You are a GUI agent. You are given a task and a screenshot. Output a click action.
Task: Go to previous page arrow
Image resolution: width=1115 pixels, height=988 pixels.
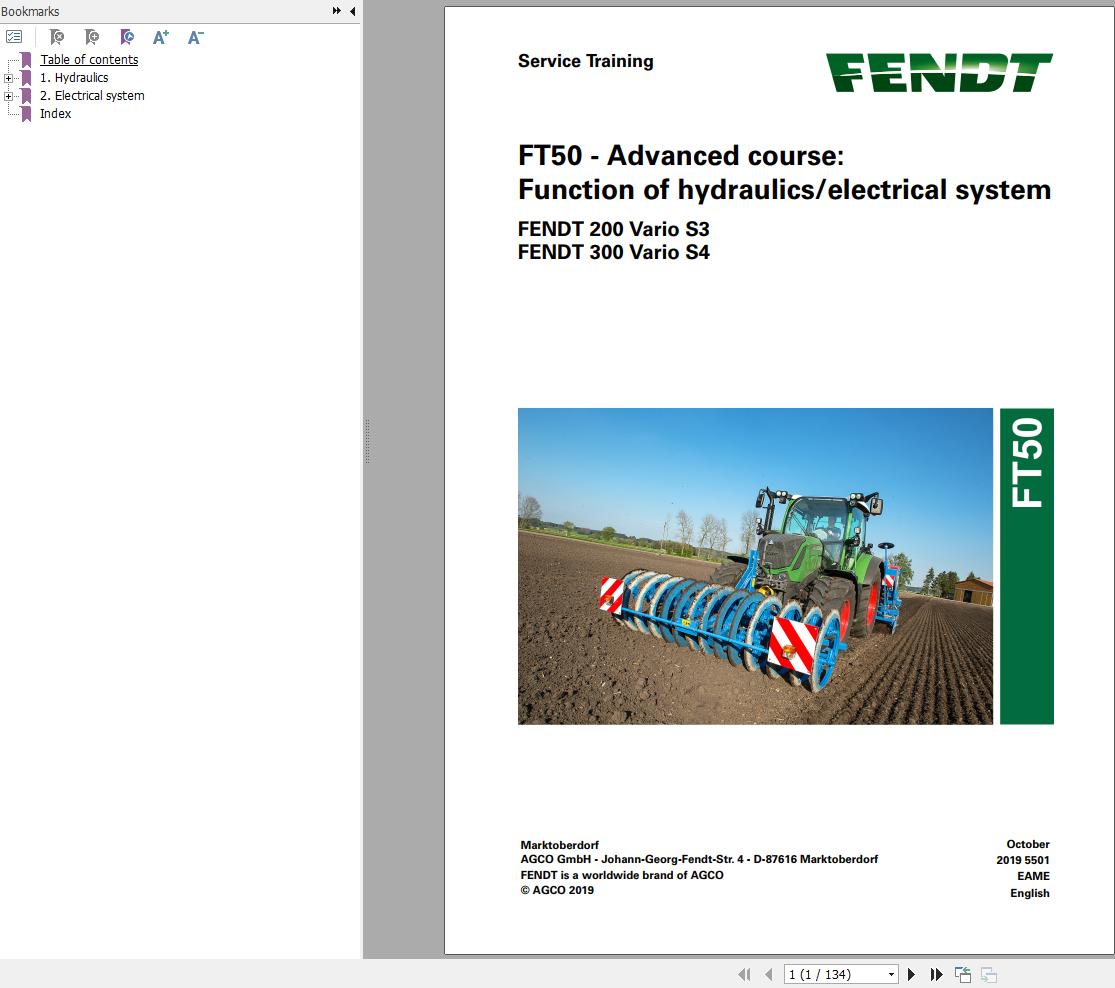pyautogui.click(x=768, y=974)
